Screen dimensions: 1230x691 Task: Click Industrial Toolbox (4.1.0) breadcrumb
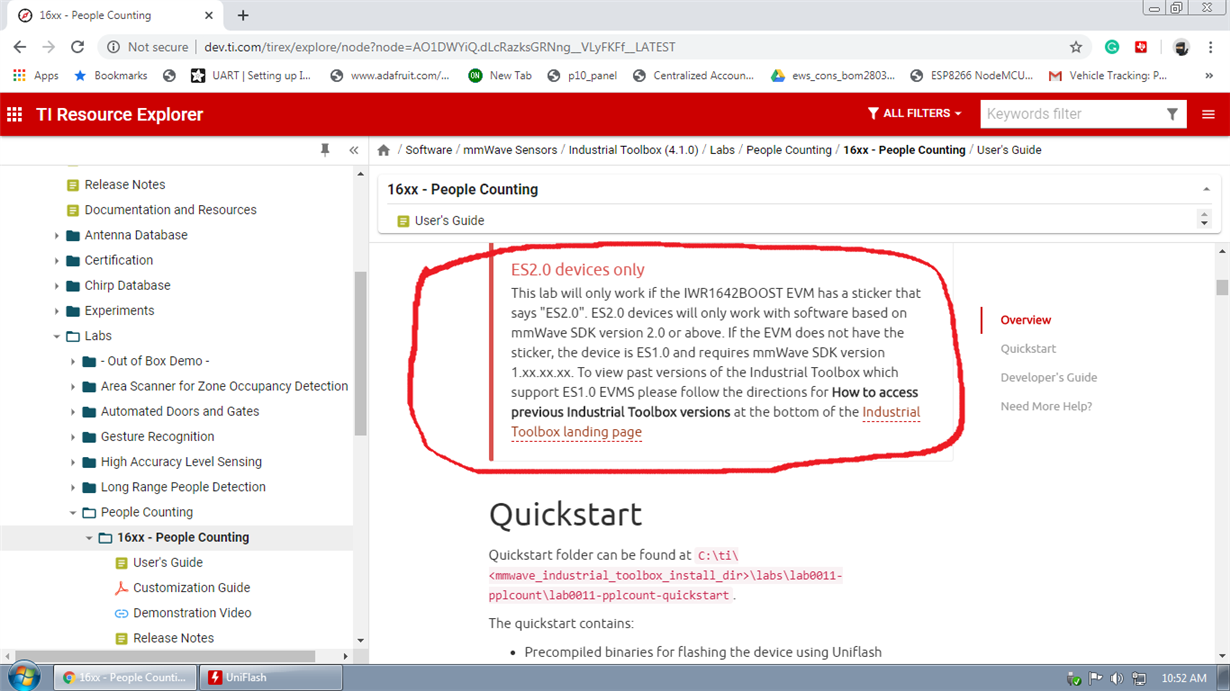click(633, 150)
